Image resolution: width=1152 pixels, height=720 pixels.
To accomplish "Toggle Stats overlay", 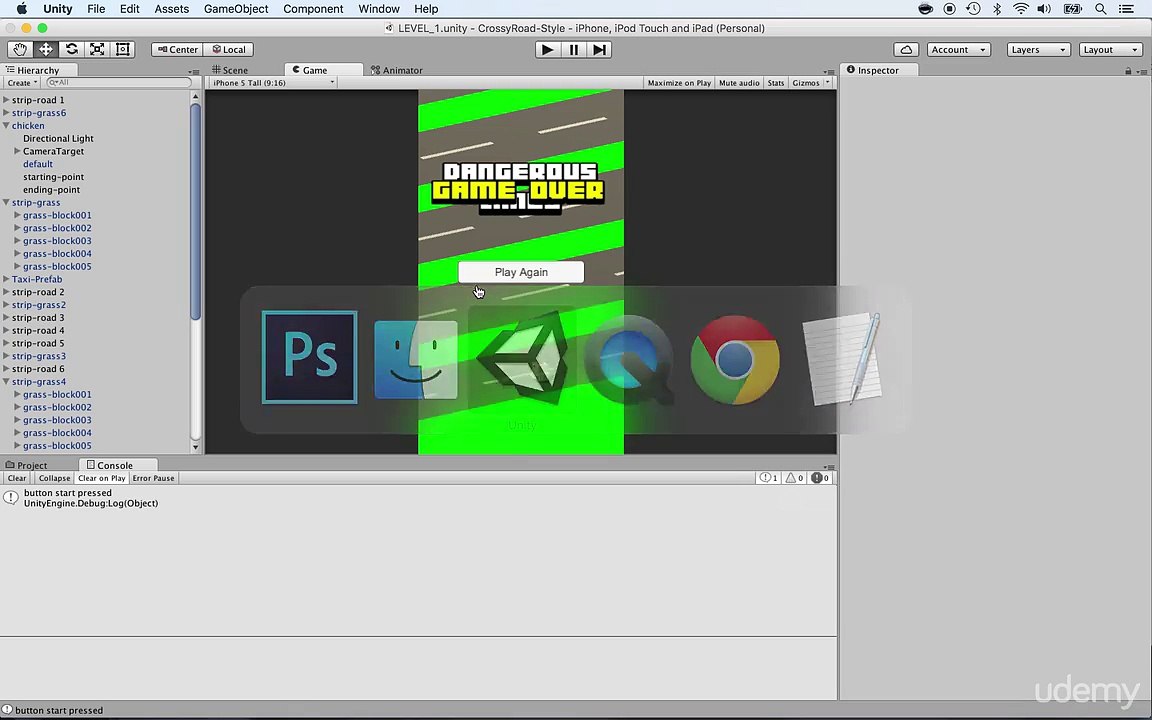I will pos(776,83).
